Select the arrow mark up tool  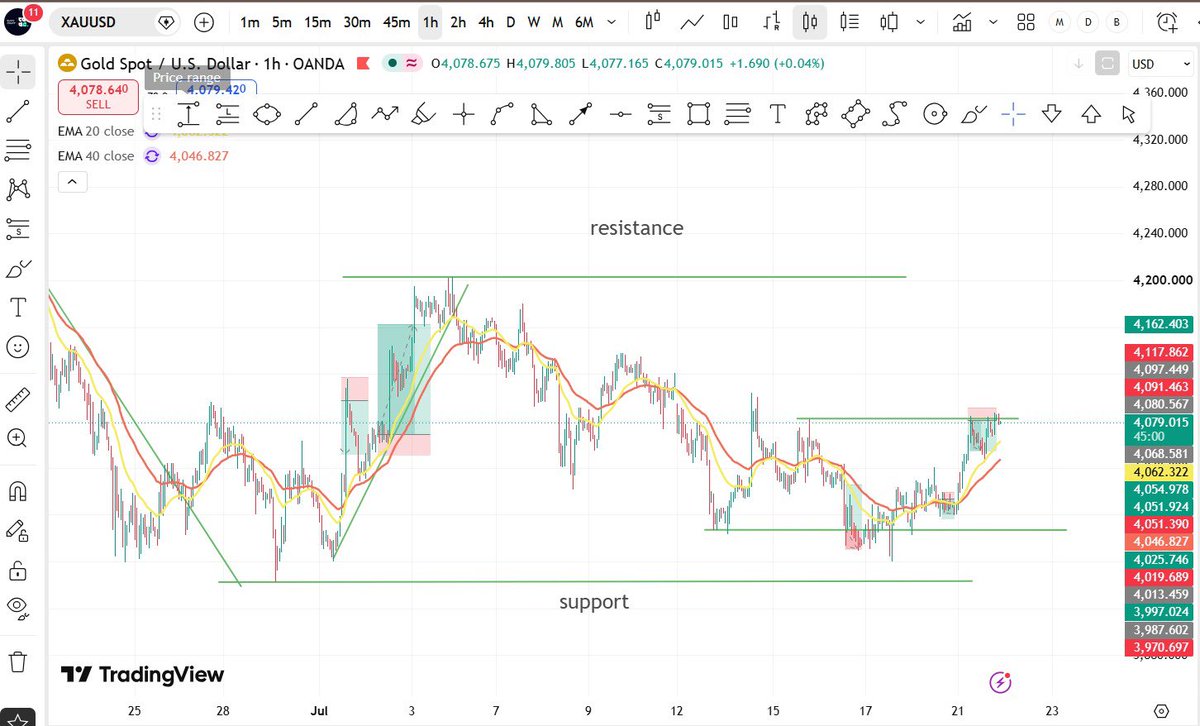click(x=1091, y=115)
